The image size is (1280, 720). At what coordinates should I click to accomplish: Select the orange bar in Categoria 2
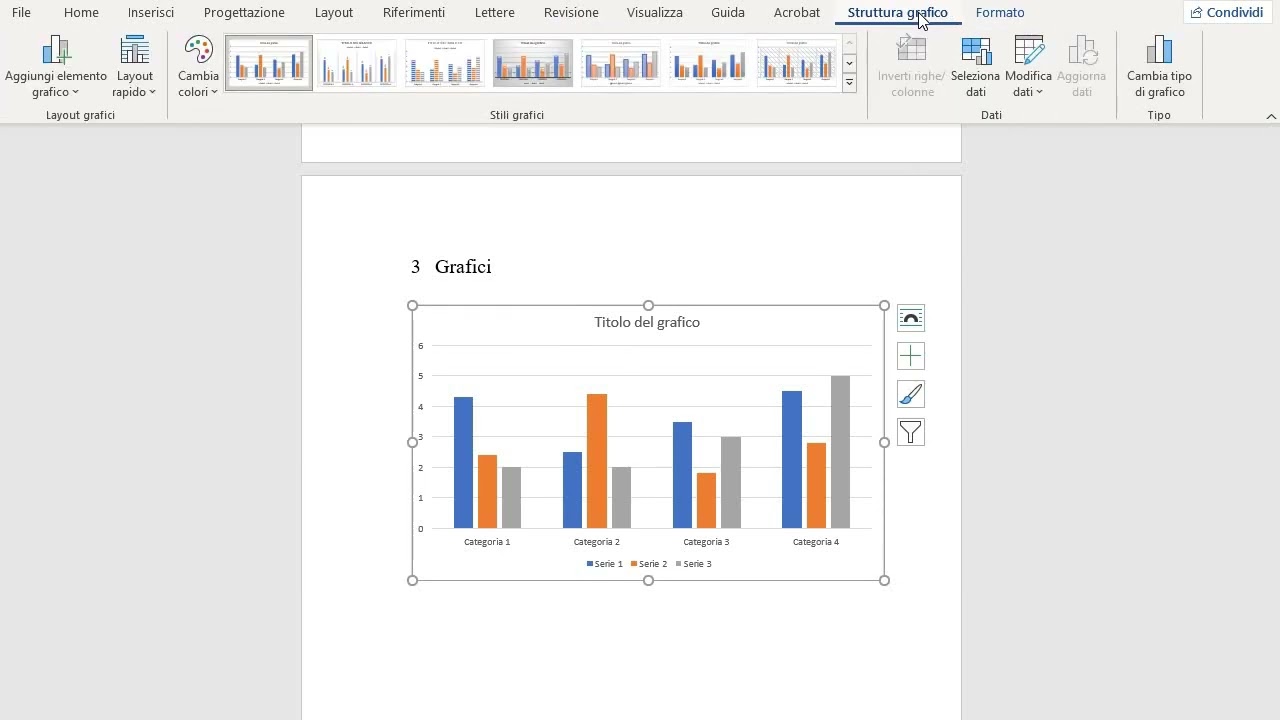coord(597,461)
